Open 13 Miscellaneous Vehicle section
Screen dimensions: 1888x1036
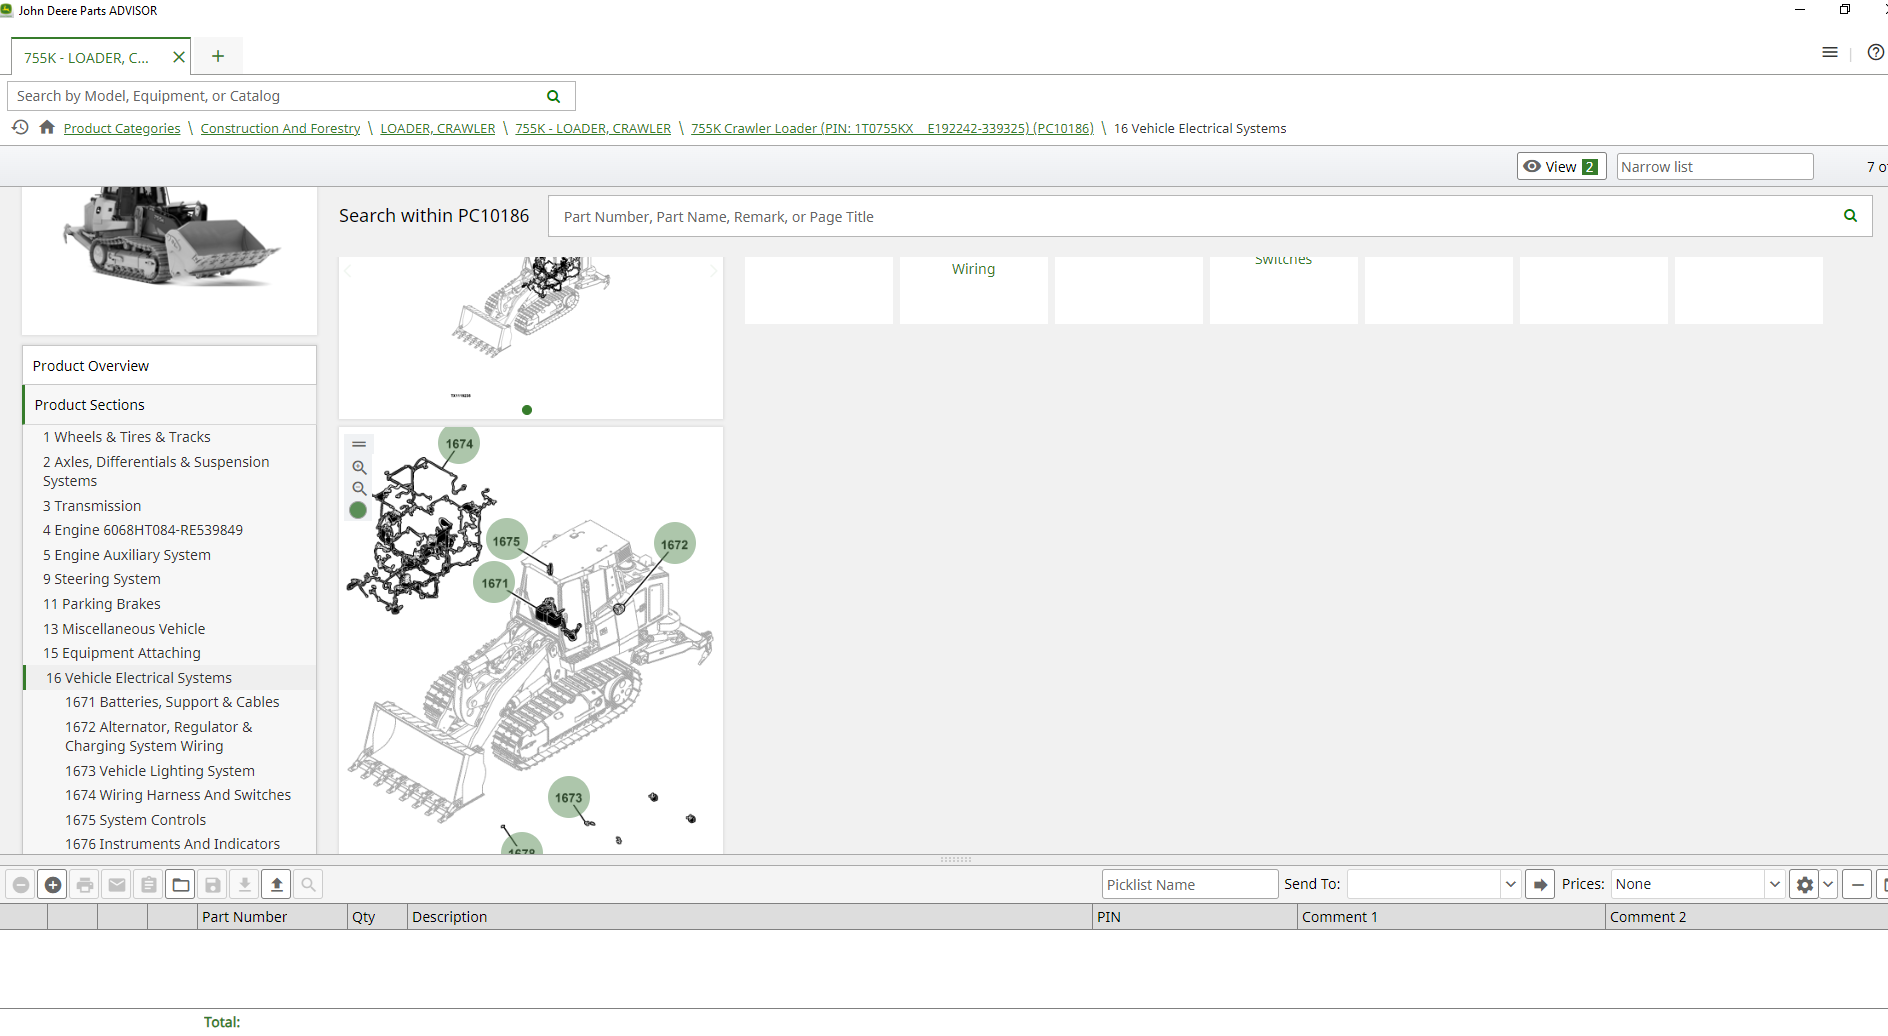click(x=124, y=629)
